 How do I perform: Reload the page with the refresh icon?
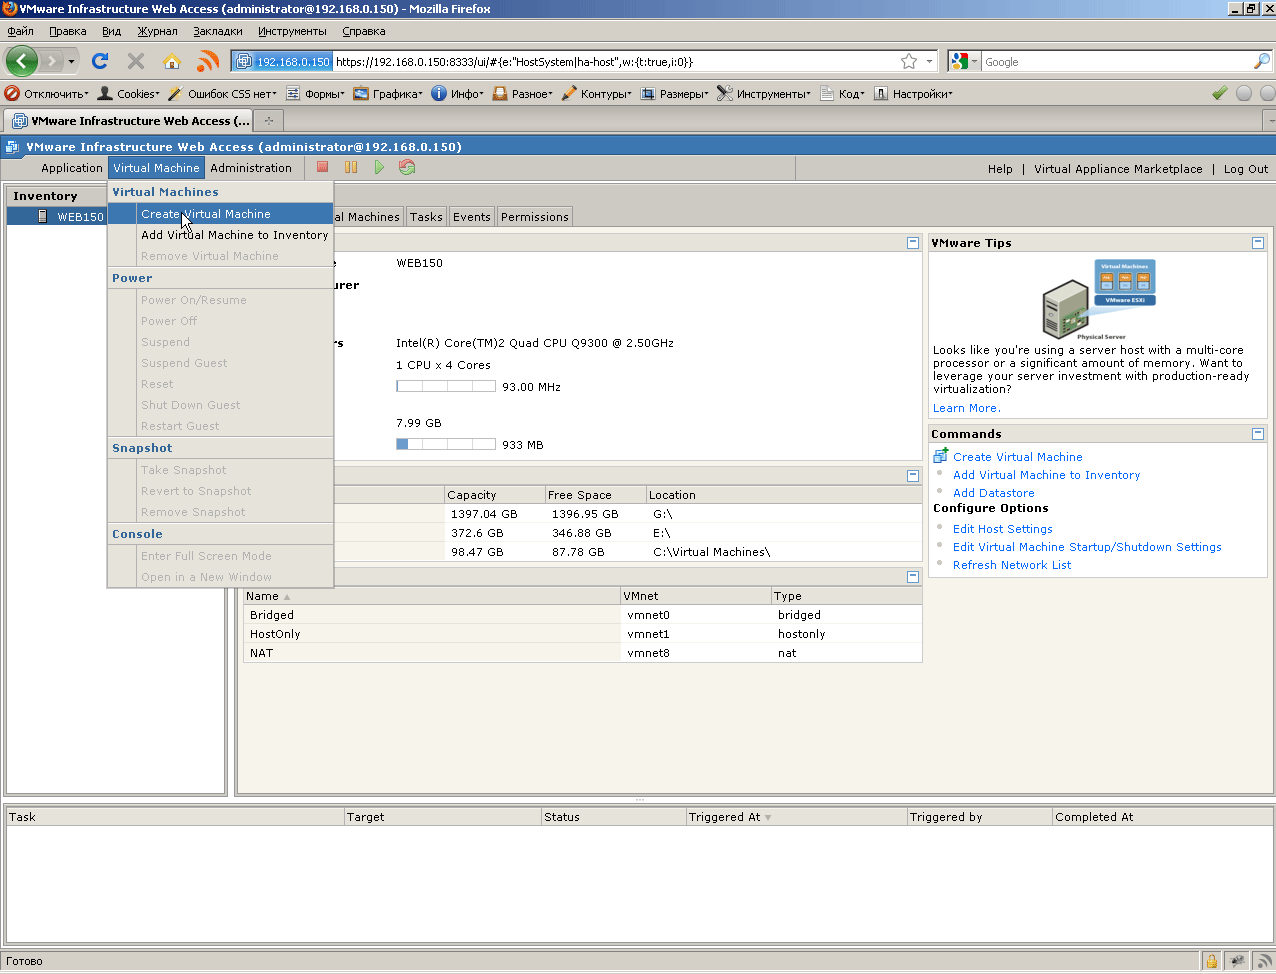100,61
